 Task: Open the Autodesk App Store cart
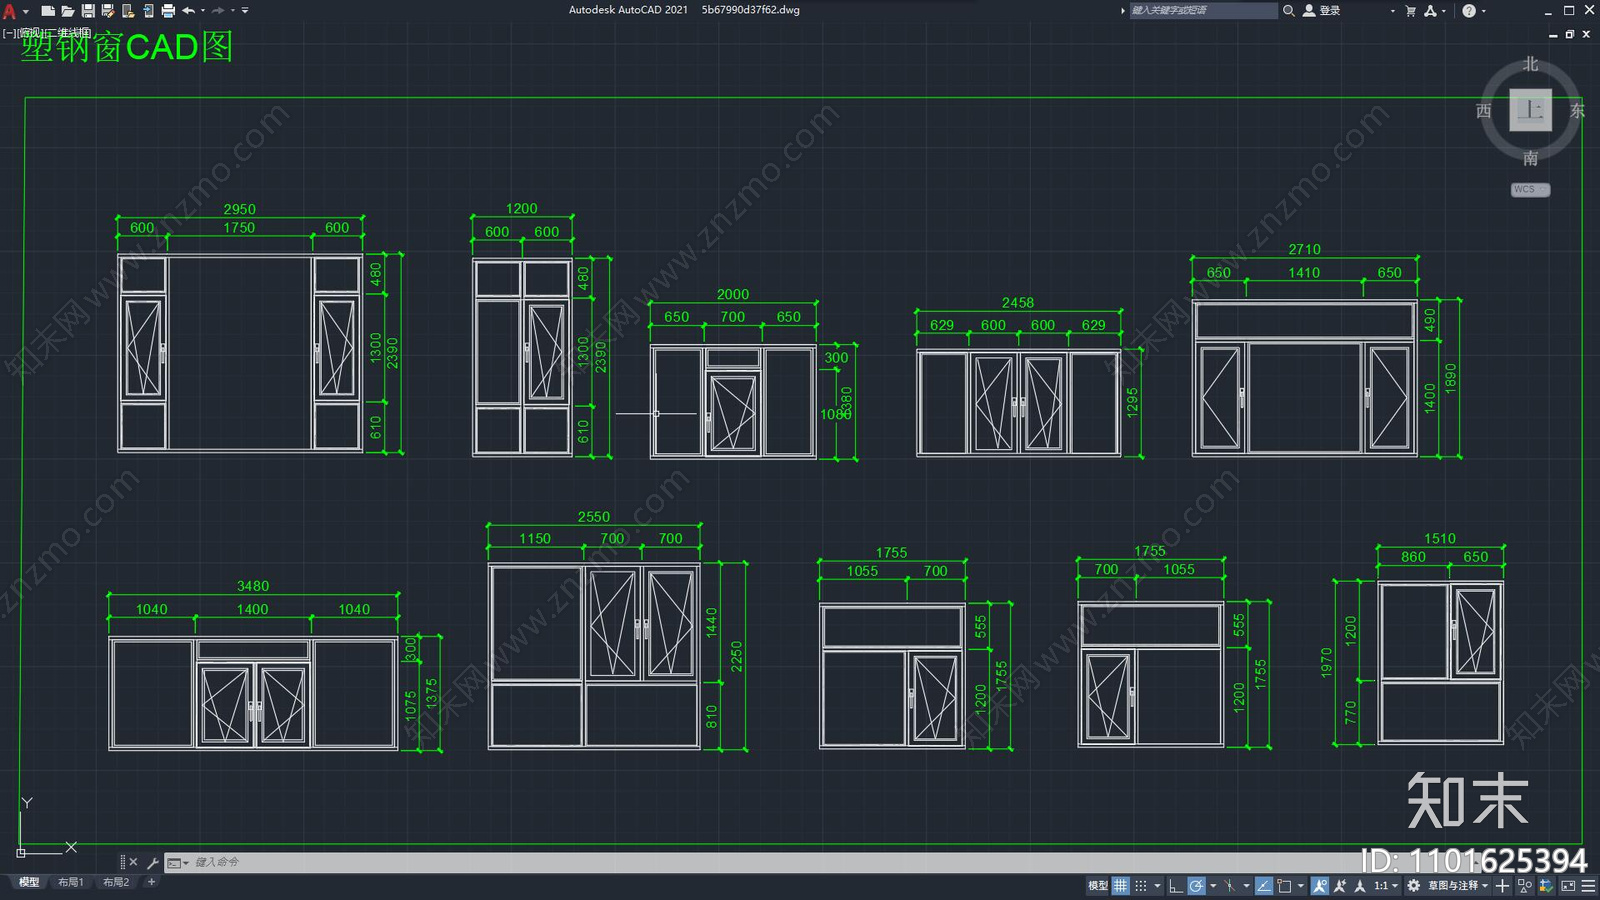(x=1410, y=11)
